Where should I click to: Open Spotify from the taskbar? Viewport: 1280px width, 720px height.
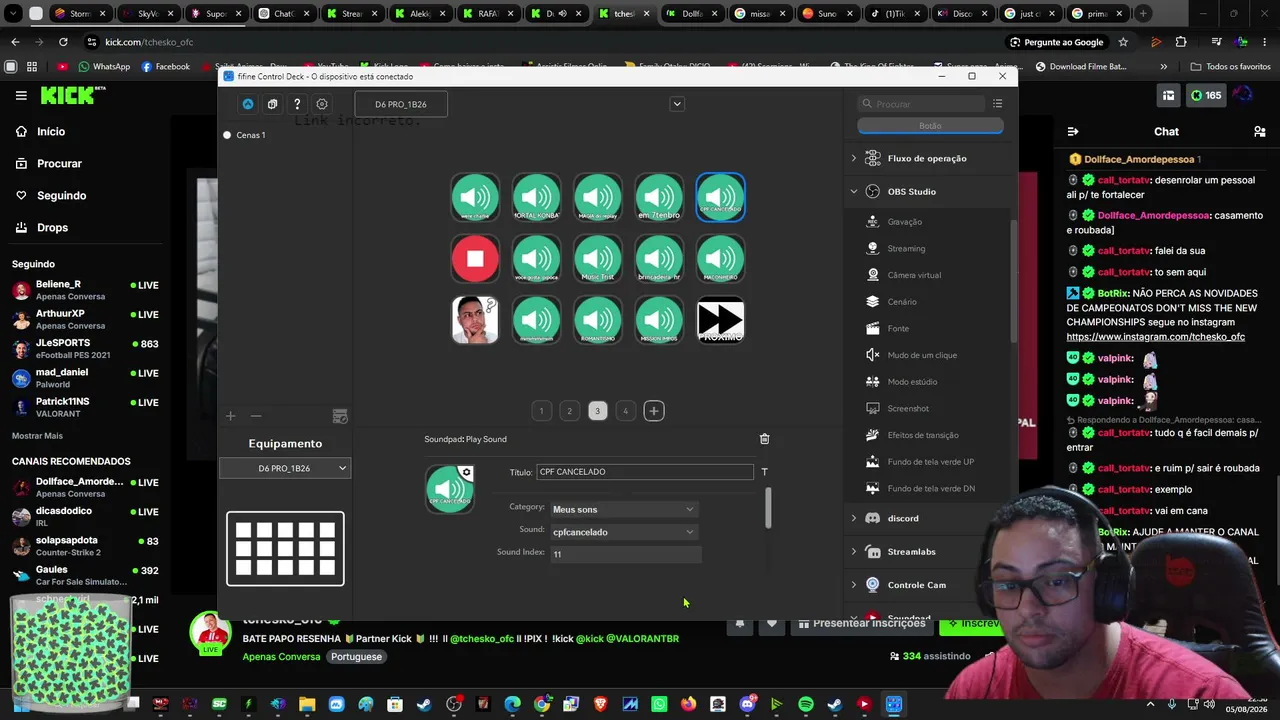(x=806, y=704)
